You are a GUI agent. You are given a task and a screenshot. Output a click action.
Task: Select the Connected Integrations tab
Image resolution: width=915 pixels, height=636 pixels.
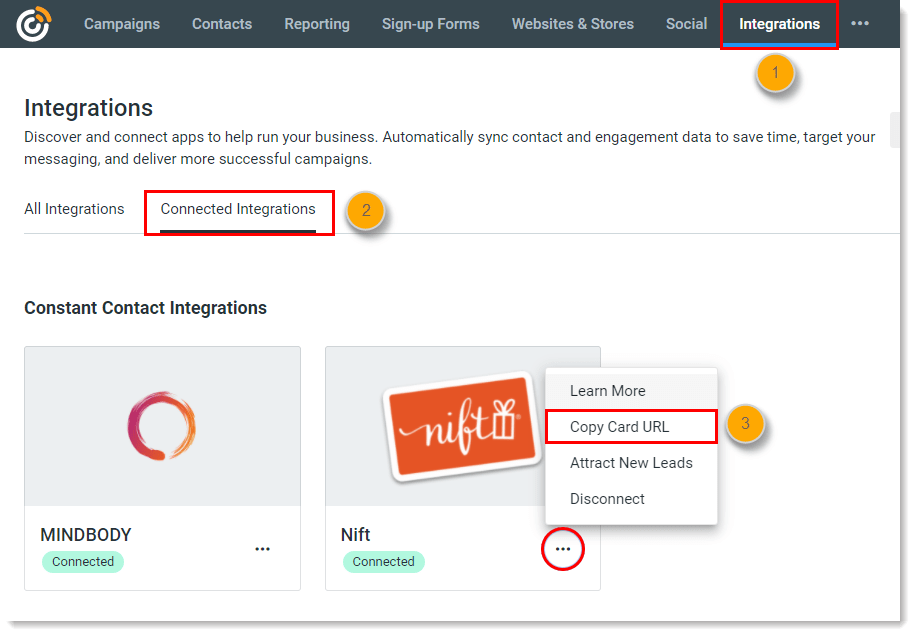[x=238, y=209]
